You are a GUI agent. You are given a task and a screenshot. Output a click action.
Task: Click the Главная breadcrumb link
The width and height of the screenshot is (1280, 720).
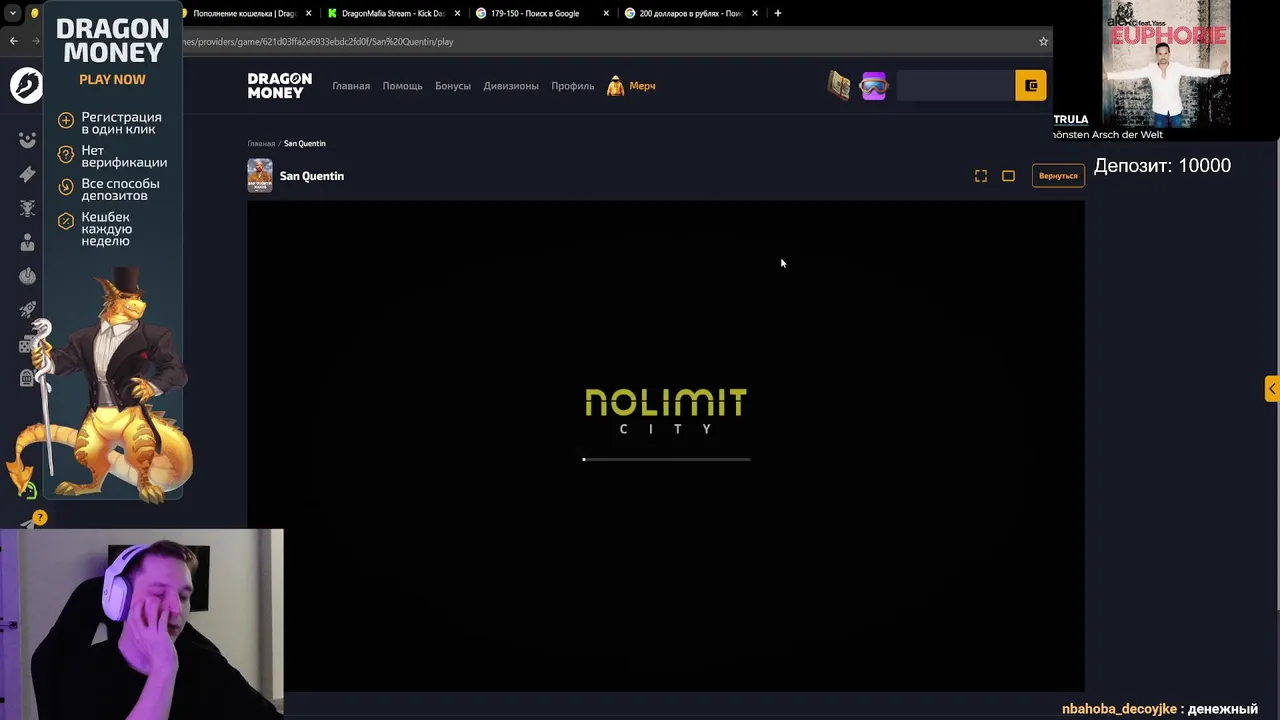[x=261, y=143]
